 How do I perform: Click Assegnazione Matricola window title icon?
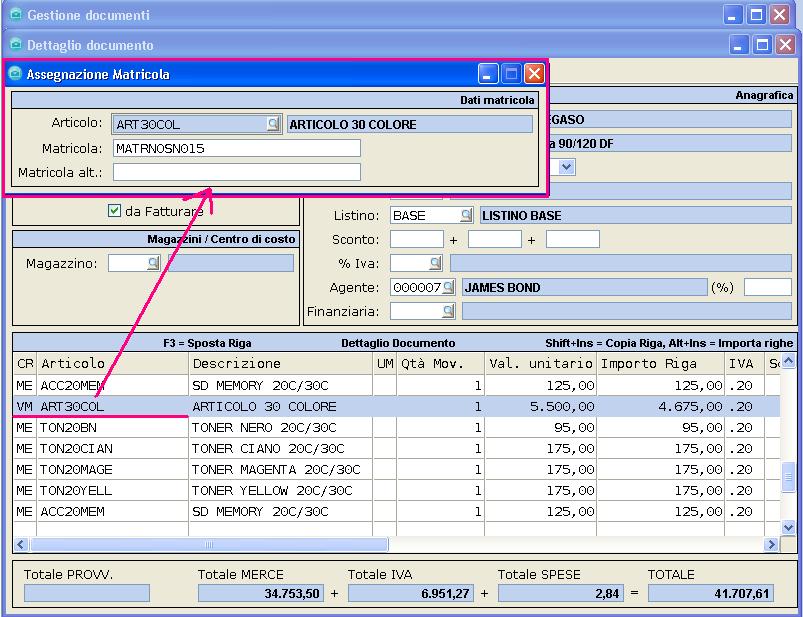click(x=16, y=74)
